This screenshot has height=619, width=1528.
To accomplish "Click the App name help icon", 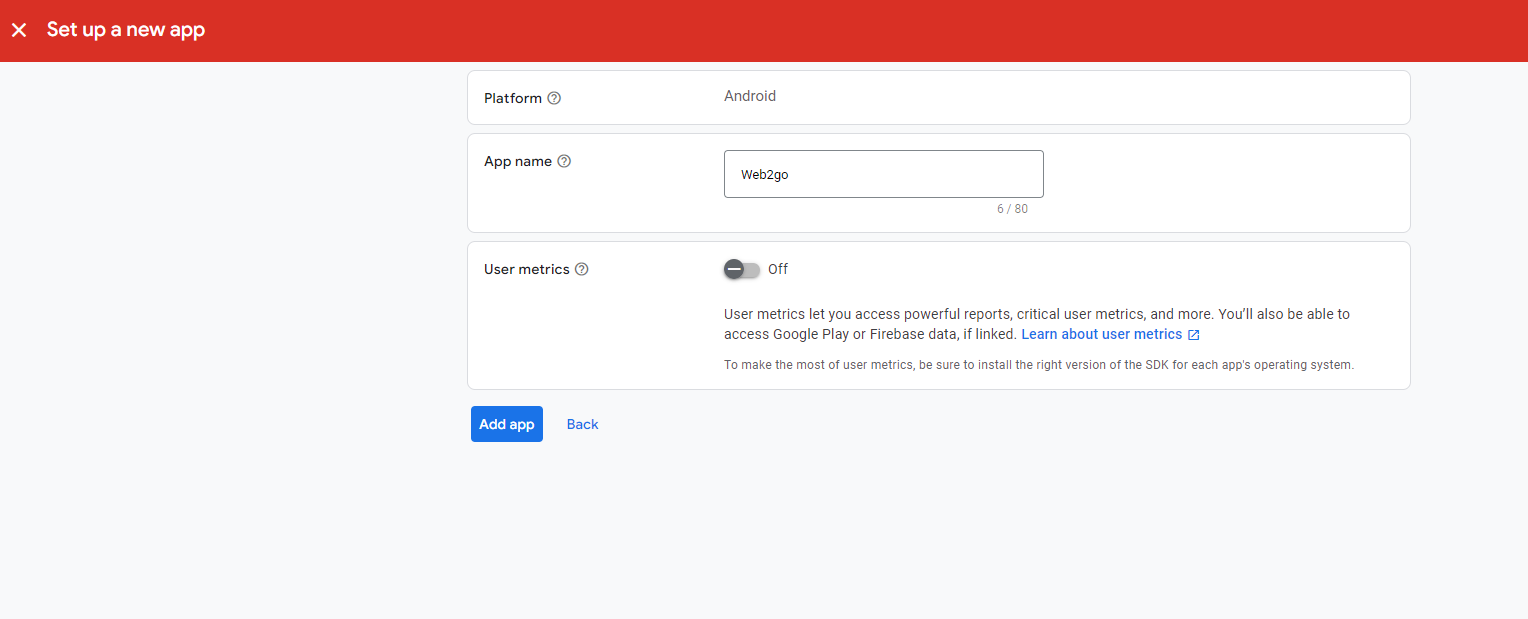I will (x=564, y=161).
